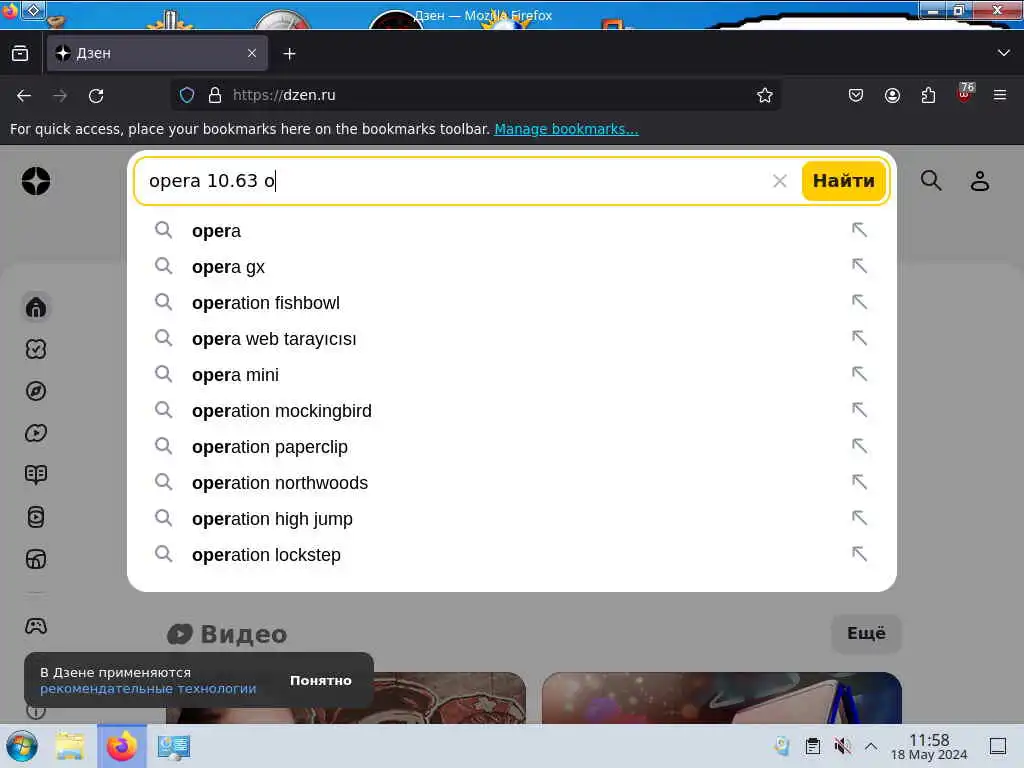Image resolution: width=1024 pixels, height=768 pixels.
Task: Close the Дзен tab
Action: 252,53
